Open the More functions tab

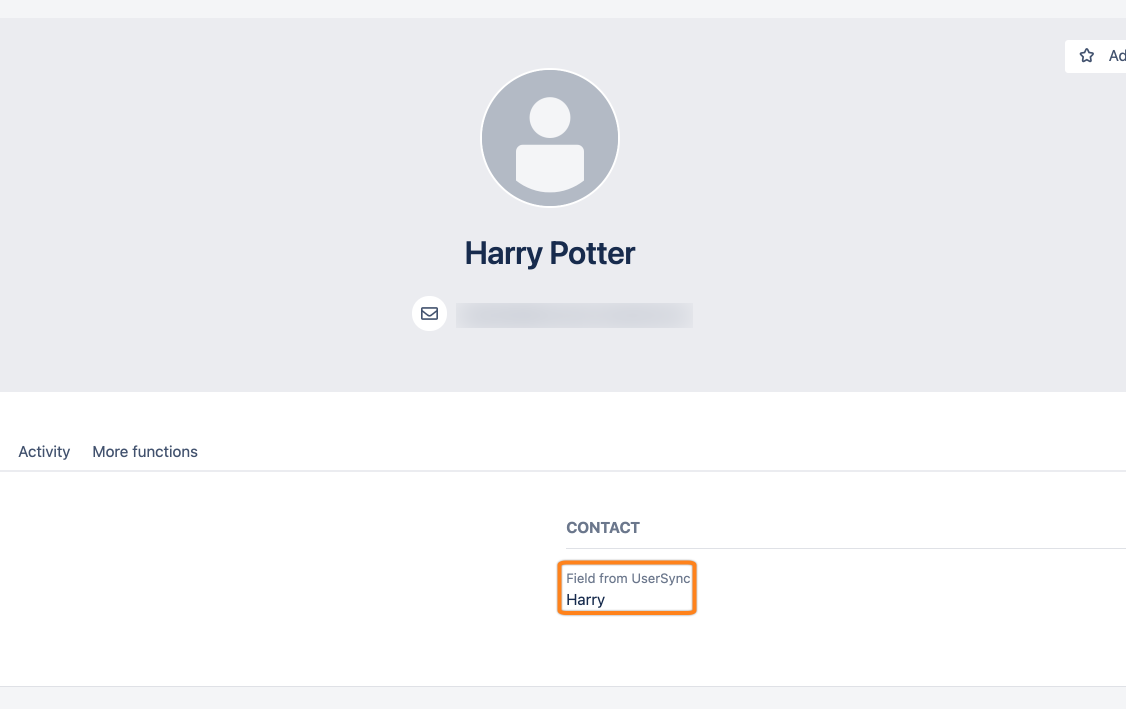(145, 452)
